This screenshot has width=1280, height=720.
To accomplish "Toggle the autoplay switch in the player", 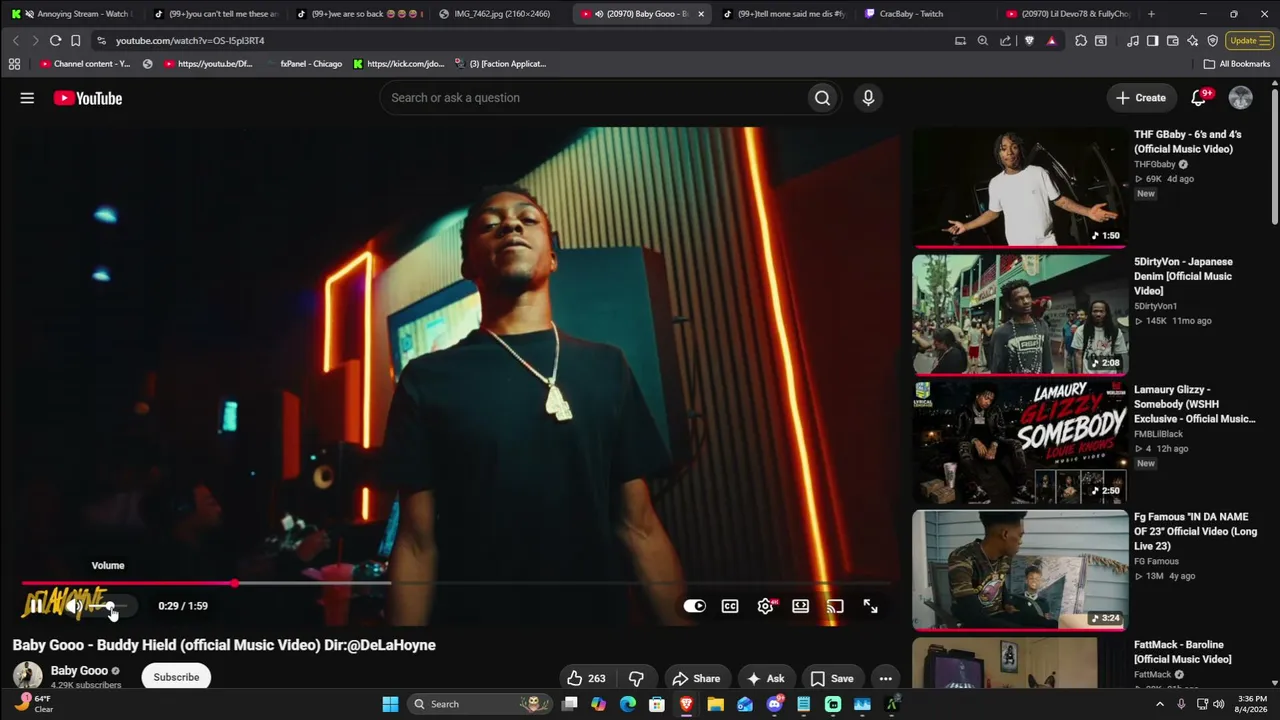I will pos(694,606).
